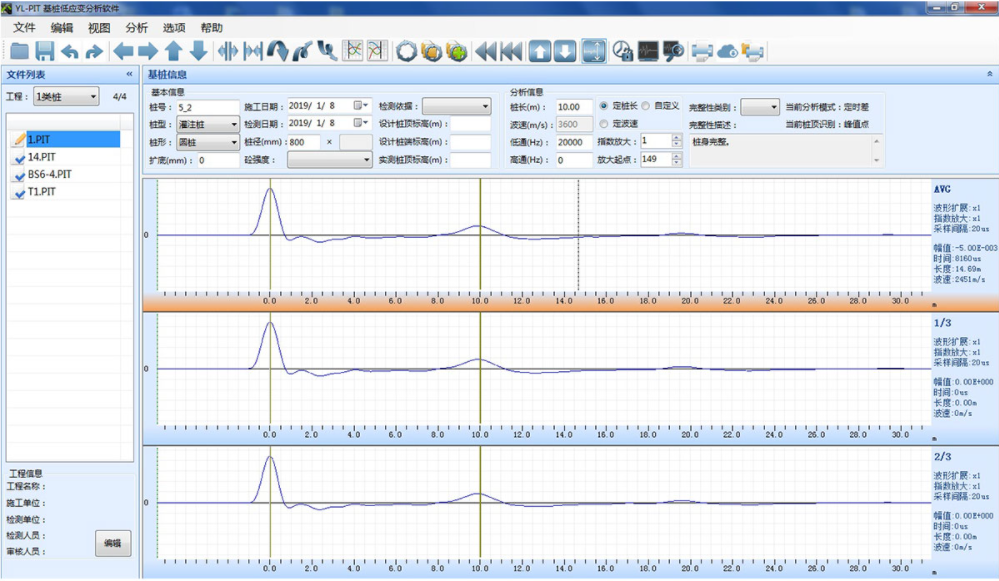Increase the 指数放大 spinner value

click(676, 137)
